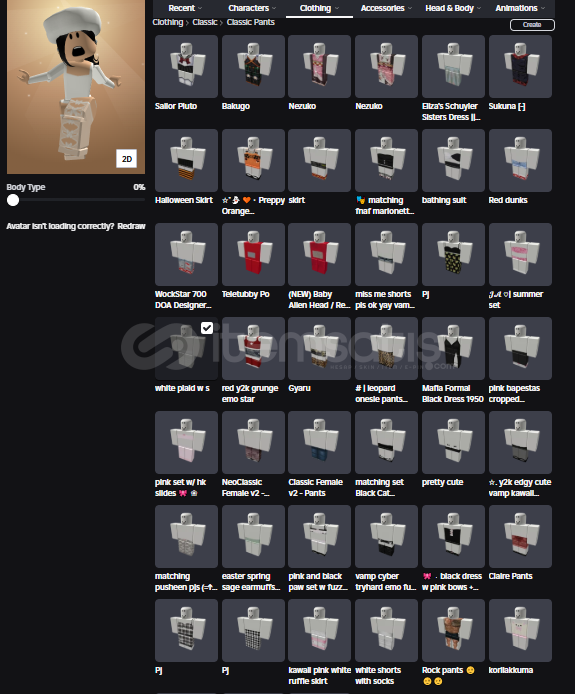Go to Classic in the breadcrumb
This screenshot has height=694, width=575.
pyautogui.click(x=205, y=22)
